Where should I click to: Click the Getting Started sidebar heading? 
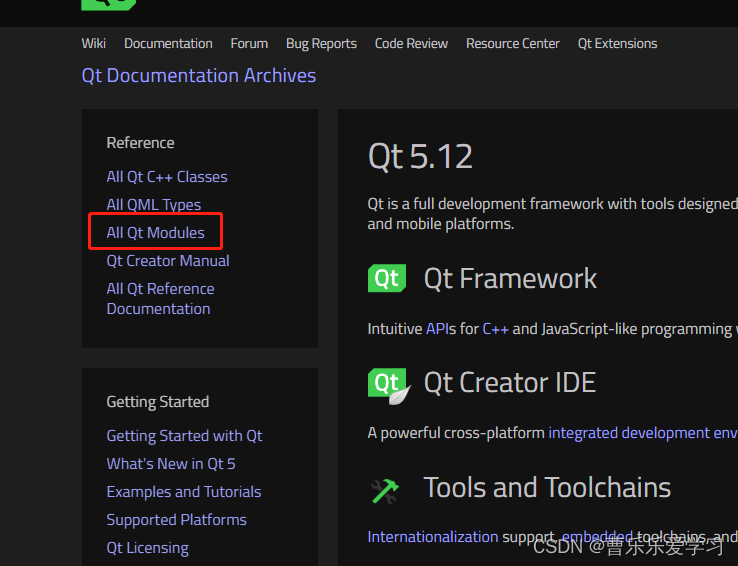pyautogui.click(x=158, y=402)
